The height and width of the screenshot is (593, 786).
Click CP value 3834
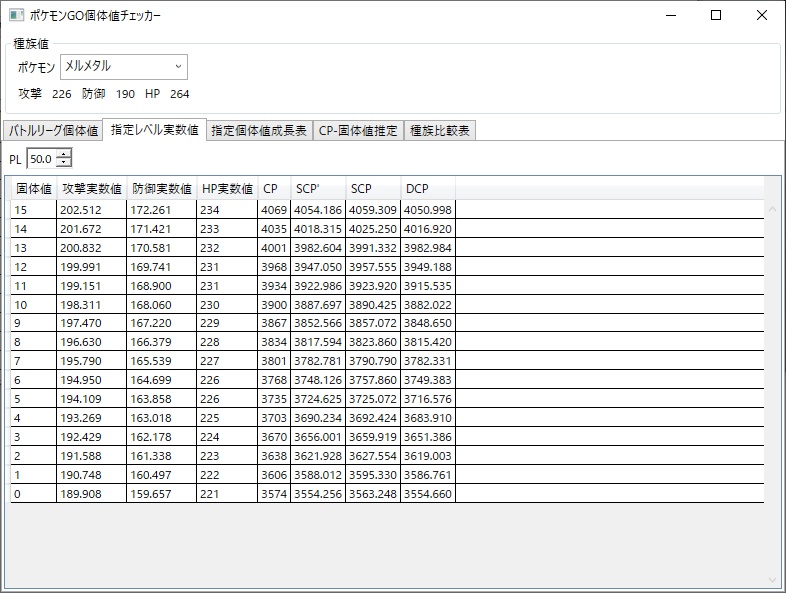pos(274,342)
